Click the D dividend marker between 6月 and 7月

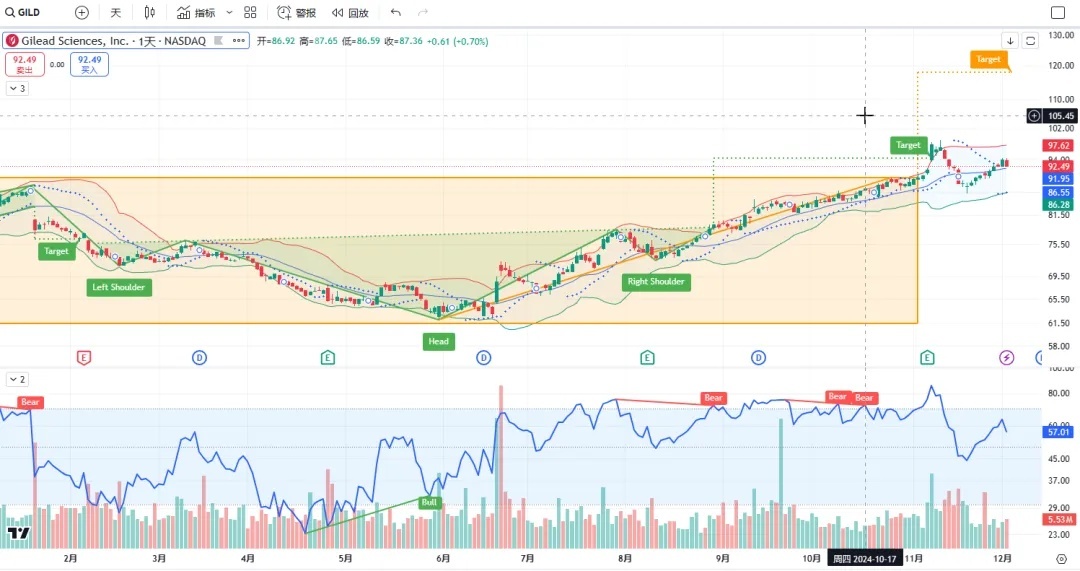pos(484,357)
